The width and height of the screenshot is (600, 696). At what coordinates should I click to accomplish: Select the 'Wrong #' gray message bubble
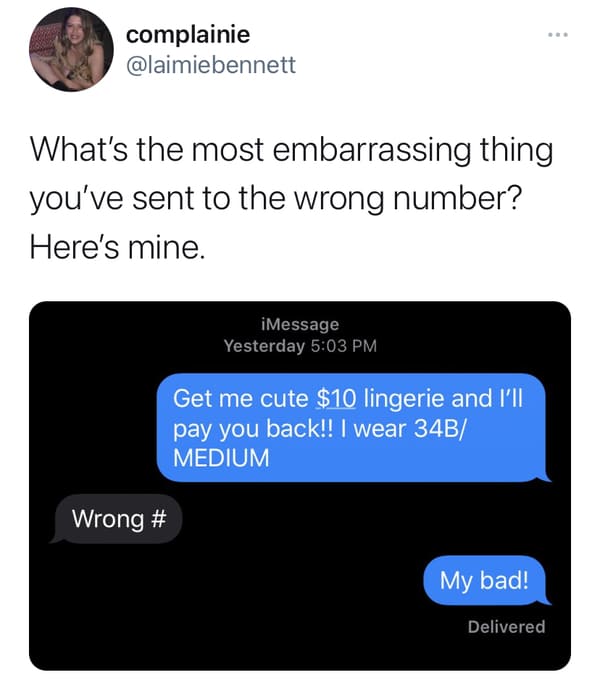(x=116, y=518)
